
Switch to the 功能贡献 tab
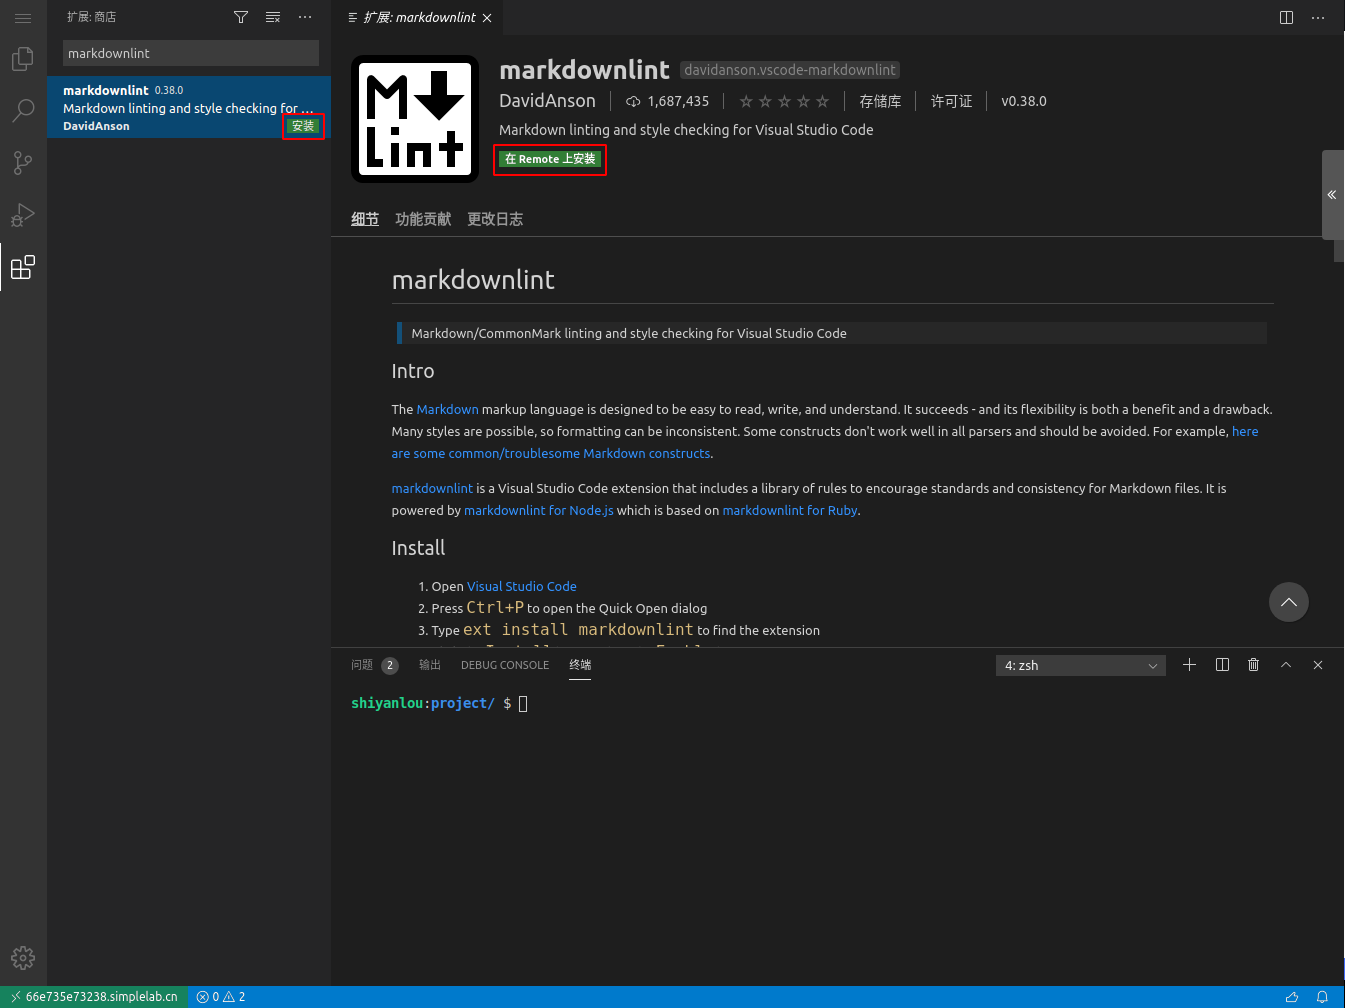[x=423, y=219]
